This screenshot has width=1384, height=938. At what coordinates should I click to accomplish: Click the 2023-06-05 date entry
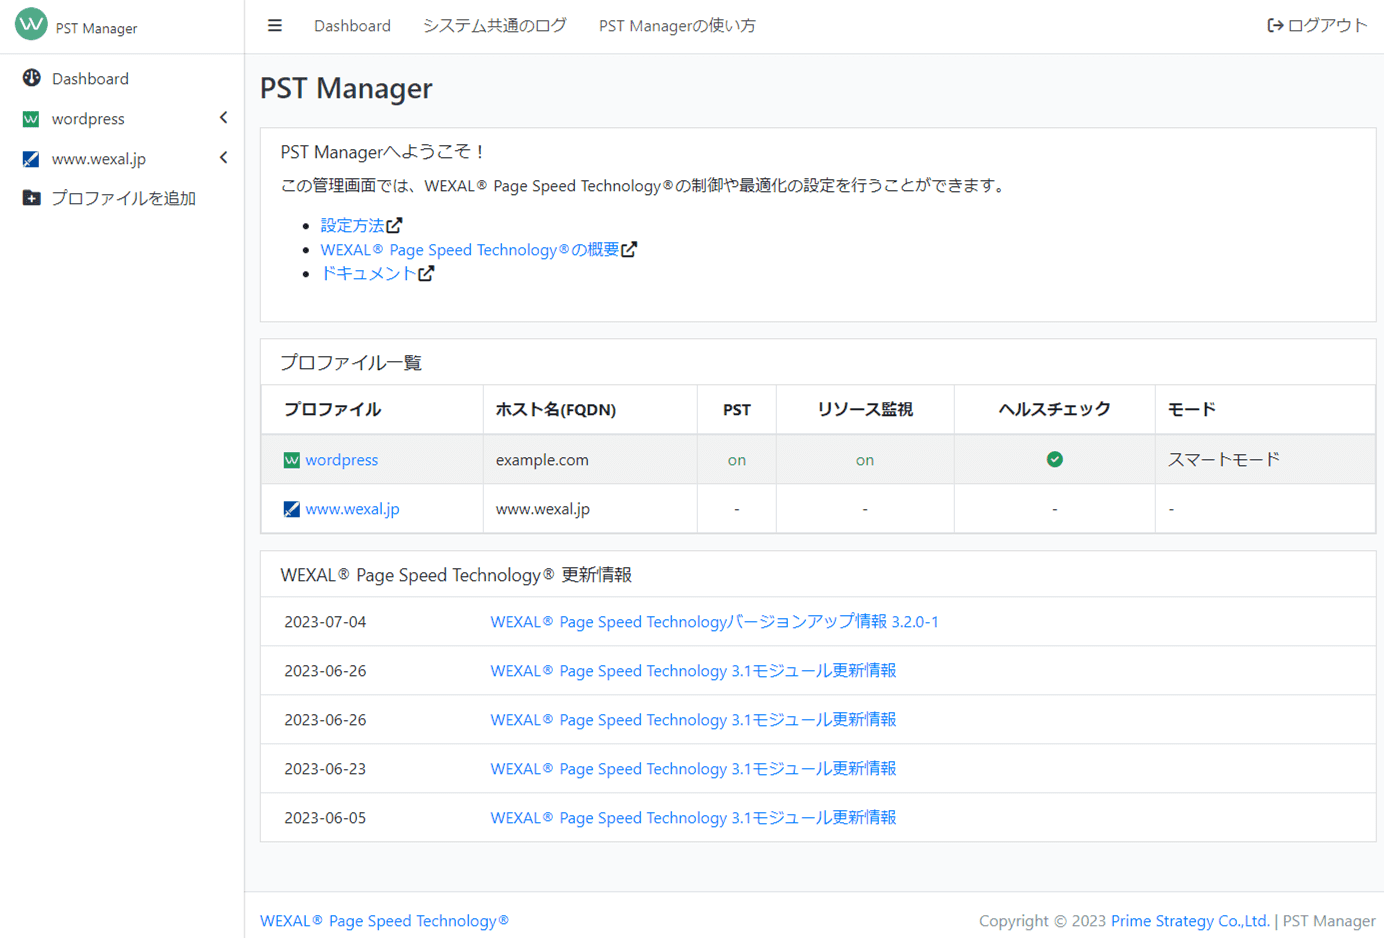pyautogui.click(x=325, y=818)
